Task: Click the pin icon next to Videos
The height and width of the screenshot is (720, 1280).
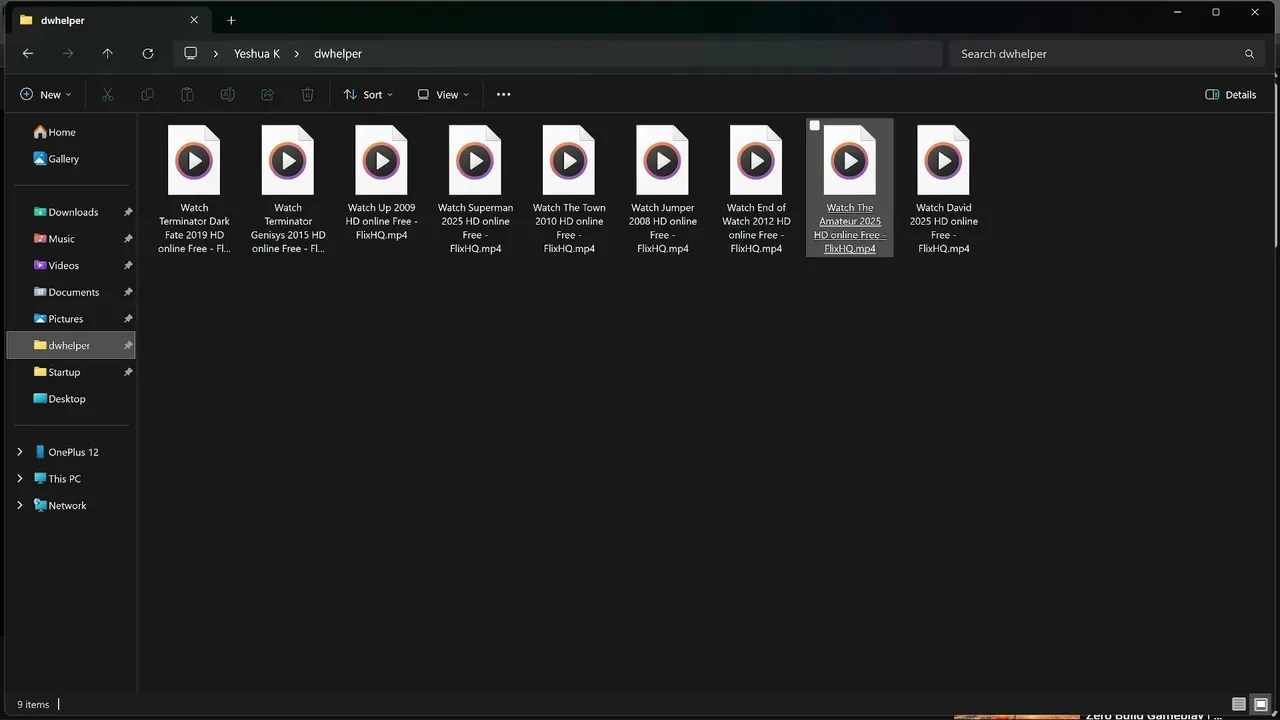Action: click(128, 265)
